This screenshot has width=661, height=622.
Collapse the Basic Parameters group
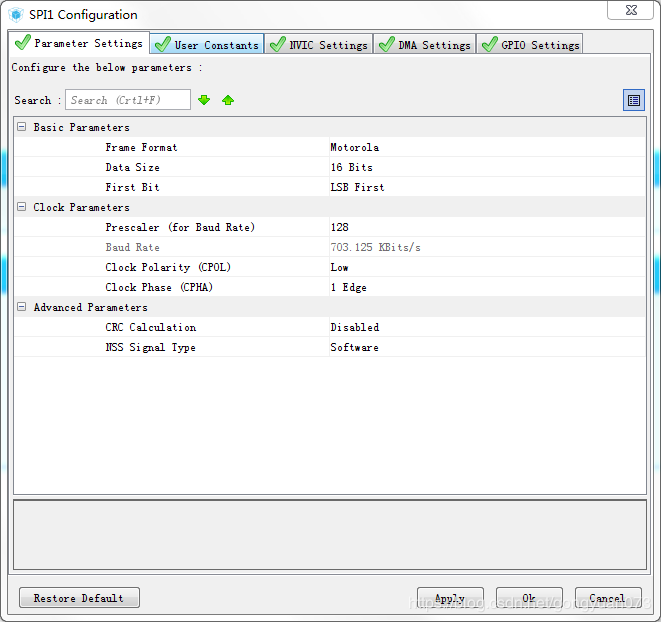(21, 127)
